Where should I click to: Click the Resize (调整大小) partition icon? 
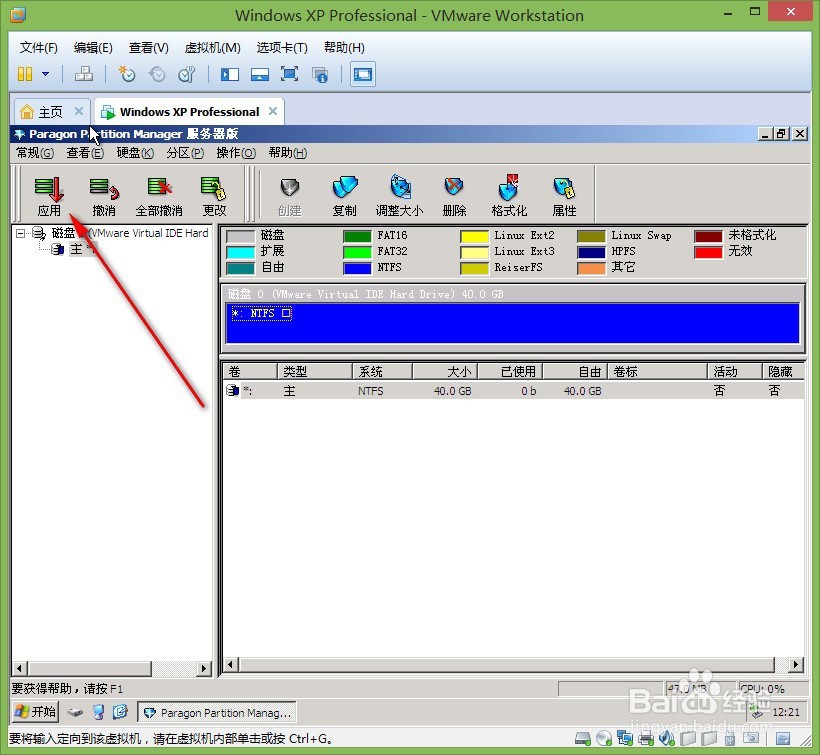pyautogui.click(x=400, y=197)
